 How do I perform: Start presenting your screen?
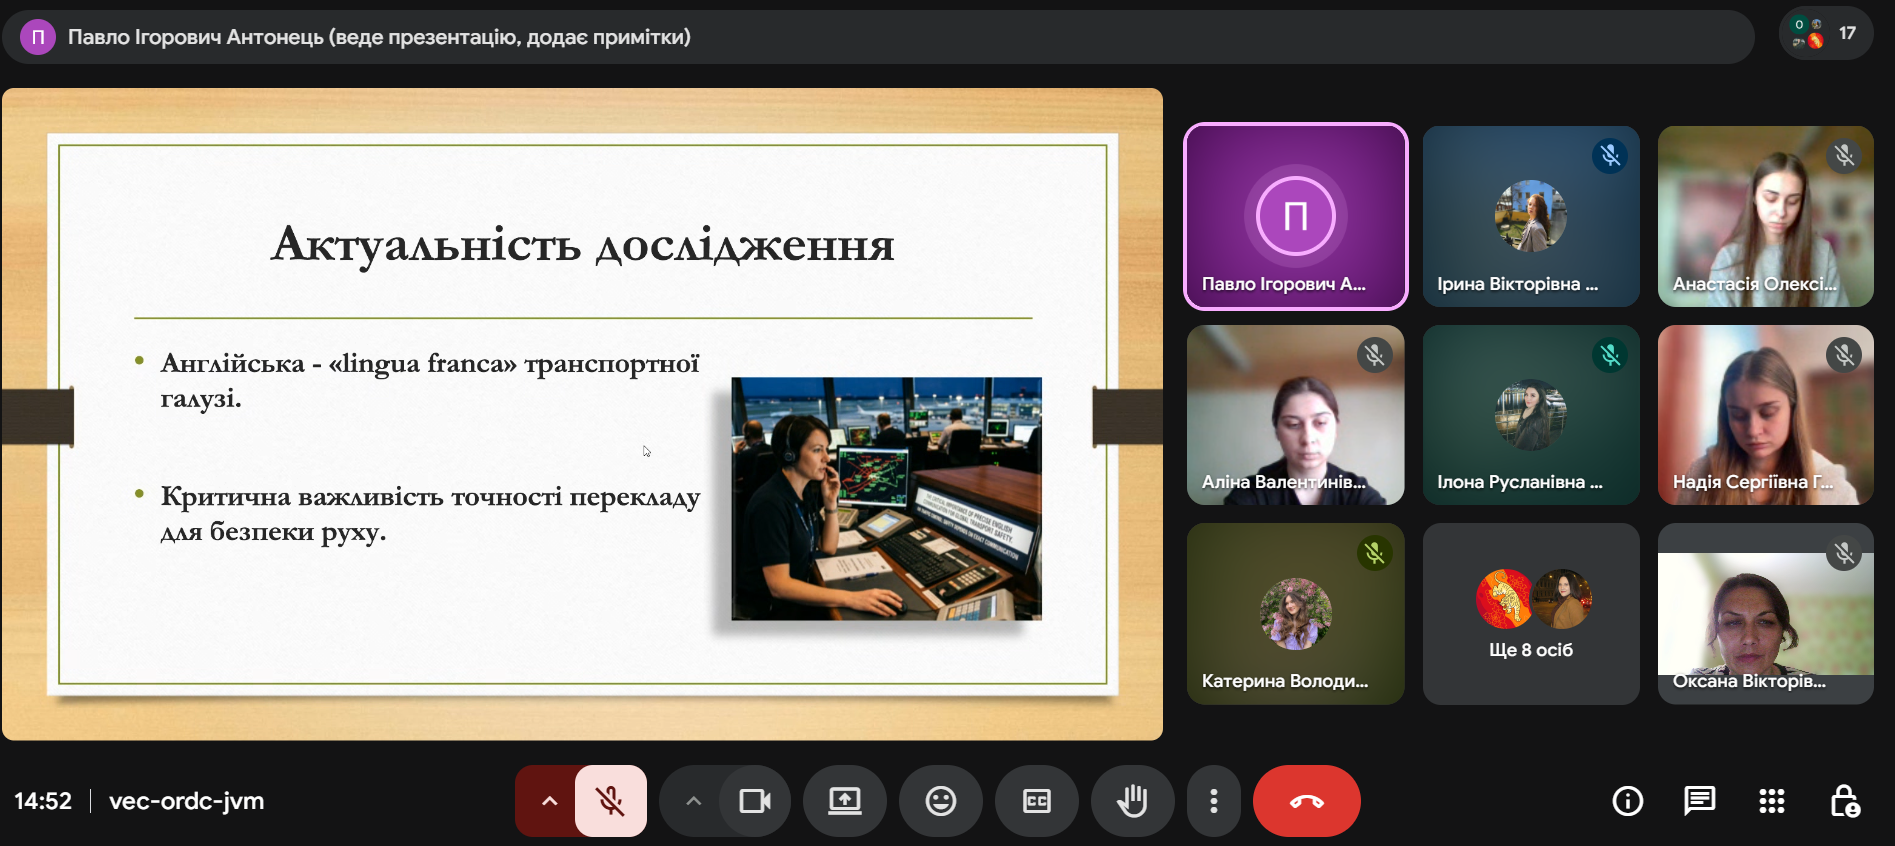point(844,801)
